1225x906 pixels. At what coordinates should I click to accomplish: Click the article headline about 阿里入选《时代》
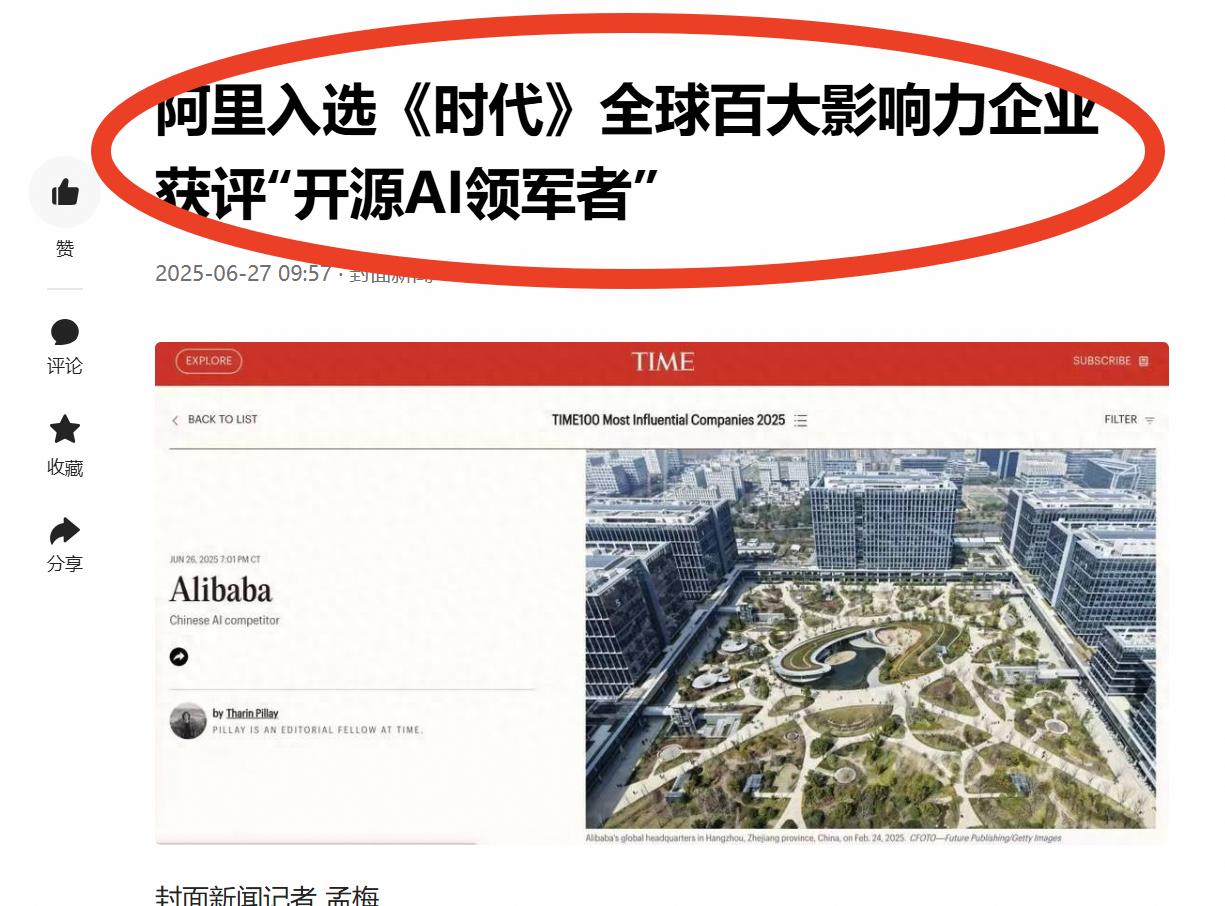(x=627, y=154)
